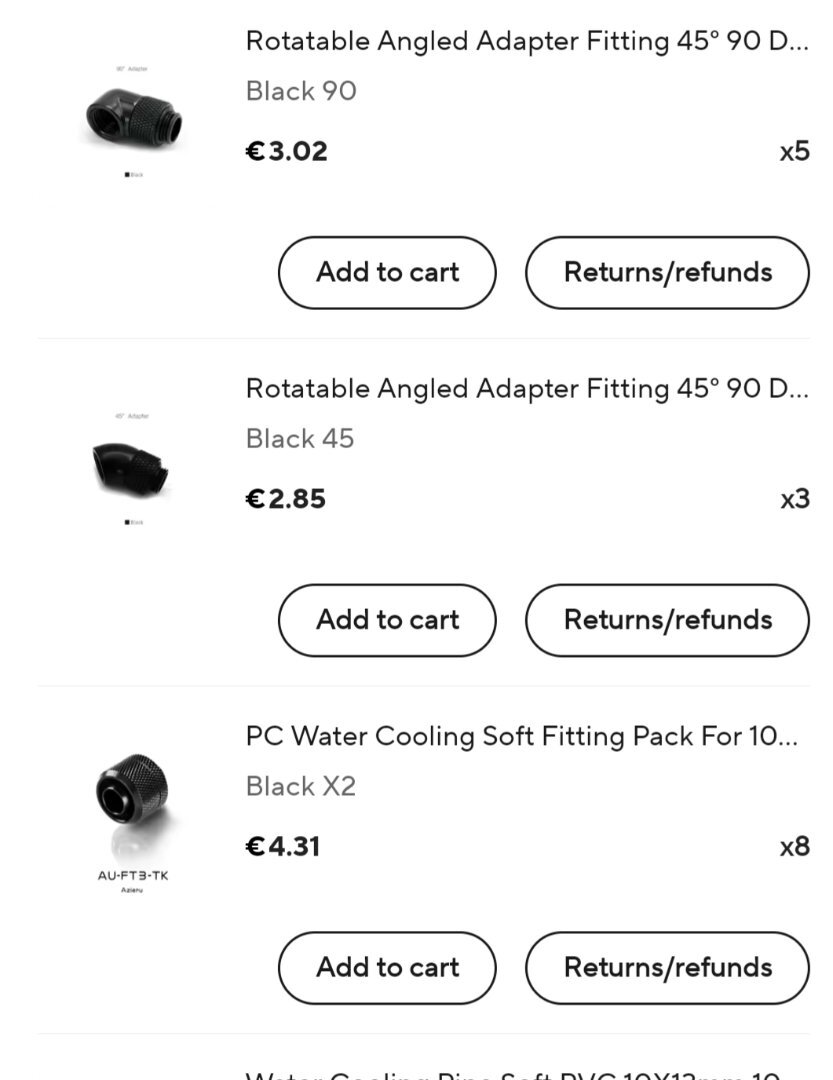This screenshot has width=833, height=1080.
Task: Open the Rotatable Angled Adapter title above Black 90
Action: [527, 41]
